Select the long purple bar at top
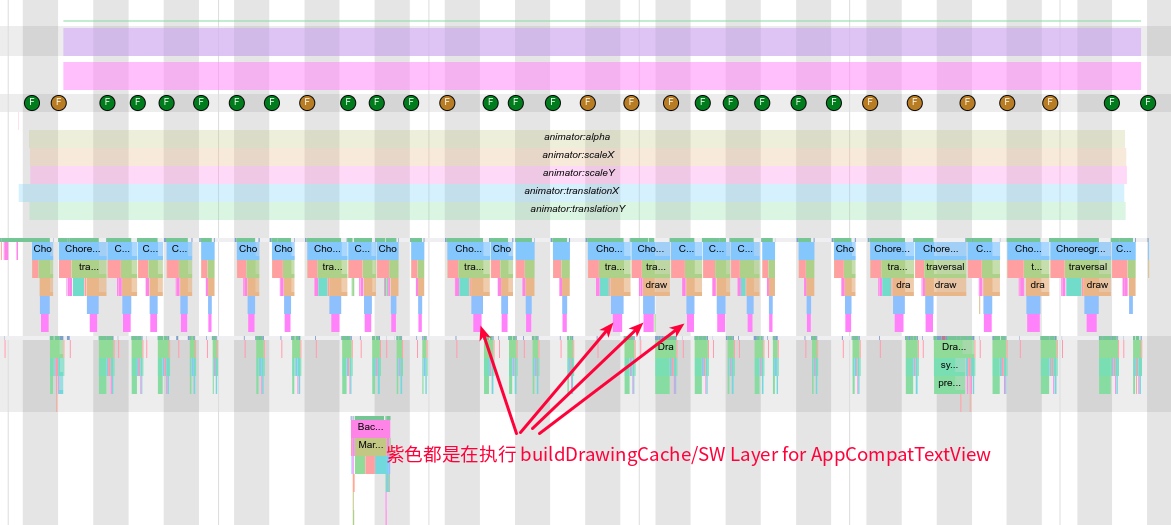 601,42
